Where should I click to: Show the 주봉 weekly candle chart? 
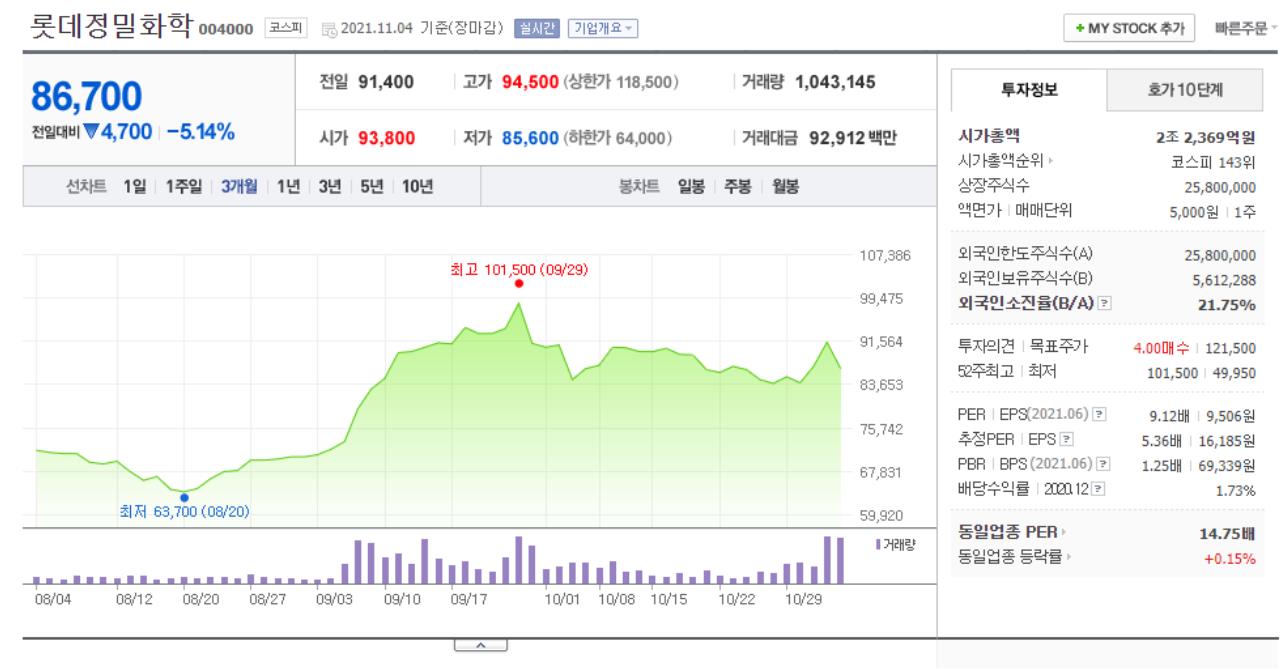[737, 186]
